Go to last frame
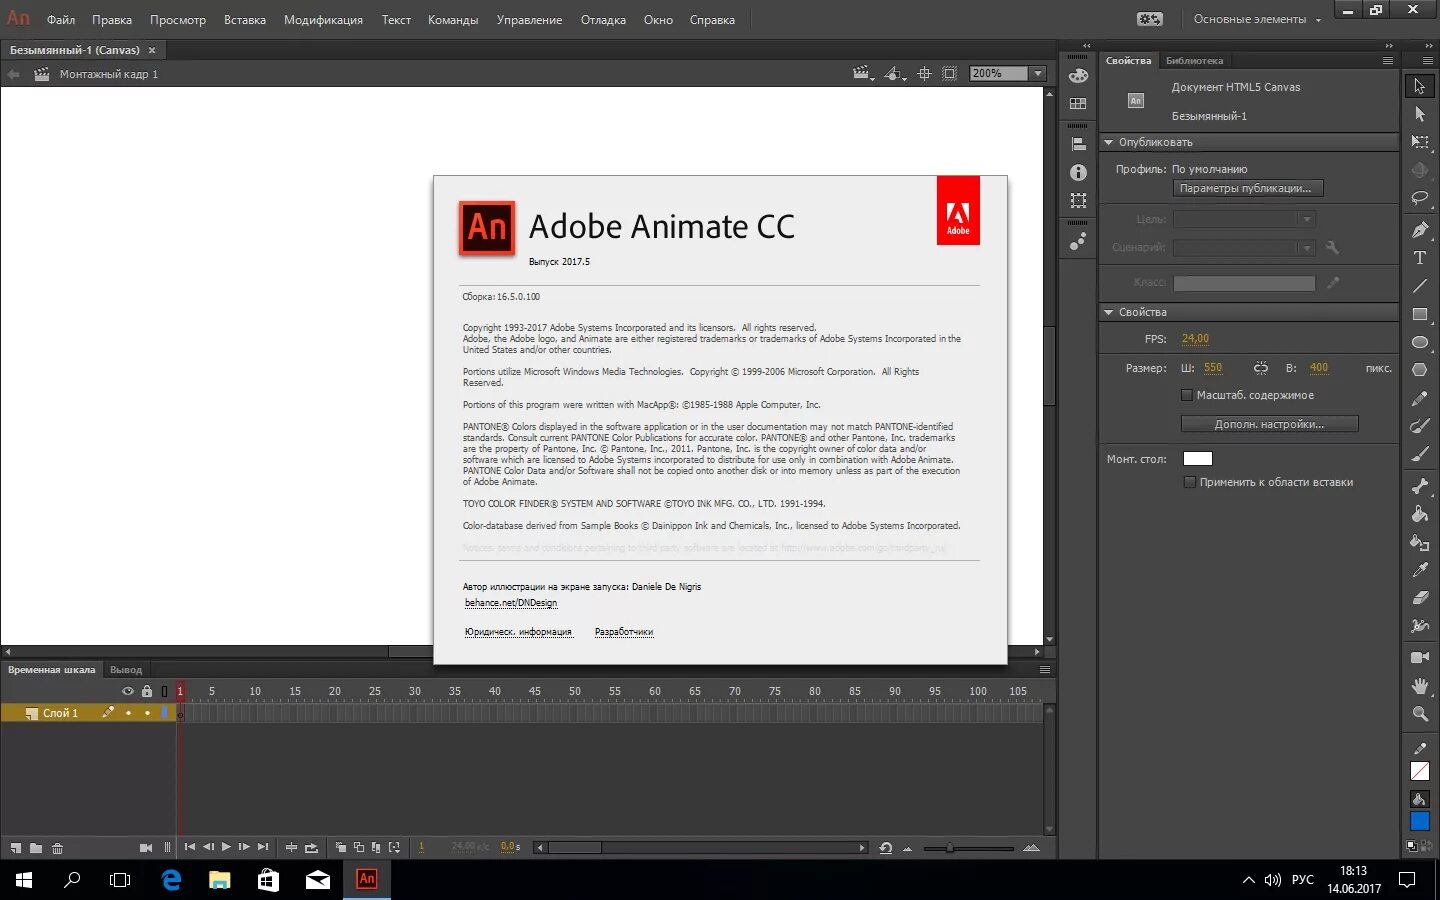Image resolution: width=1440 pixels, height=900 pixels. pyautogui.click(x=263, y=847)
